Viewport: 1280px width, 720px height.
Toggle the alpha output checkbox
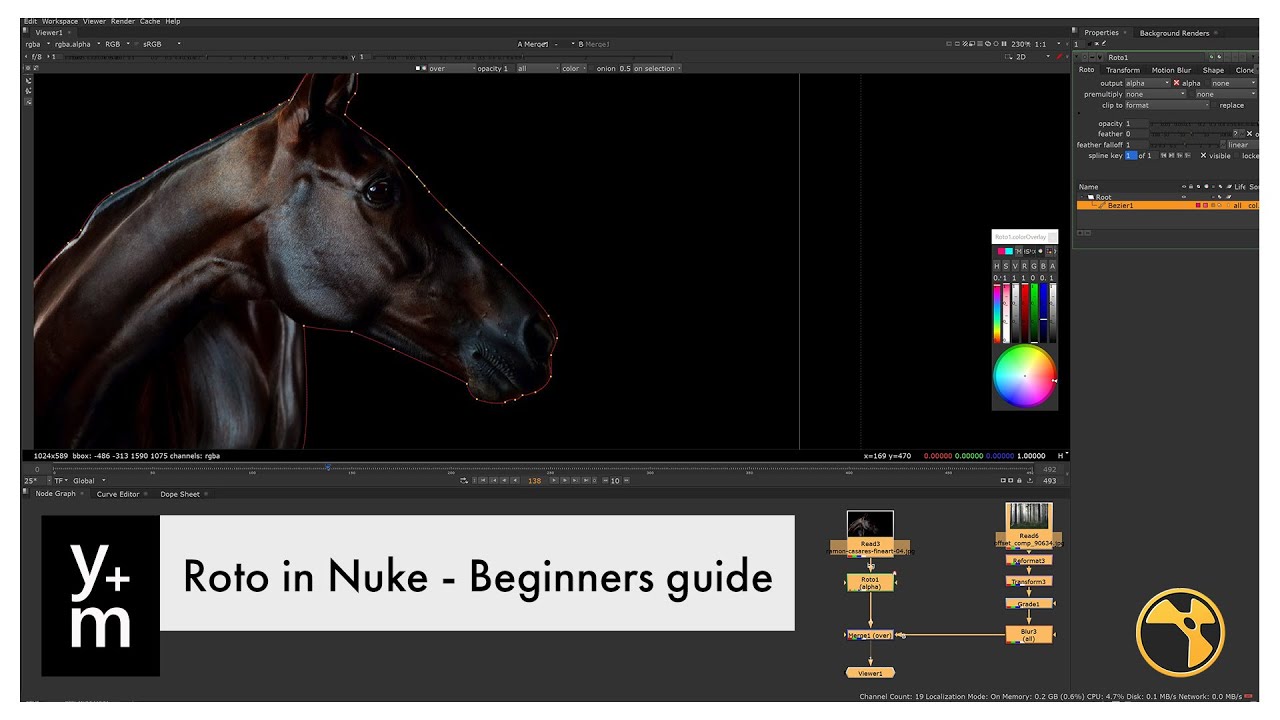pos(1176,83)
